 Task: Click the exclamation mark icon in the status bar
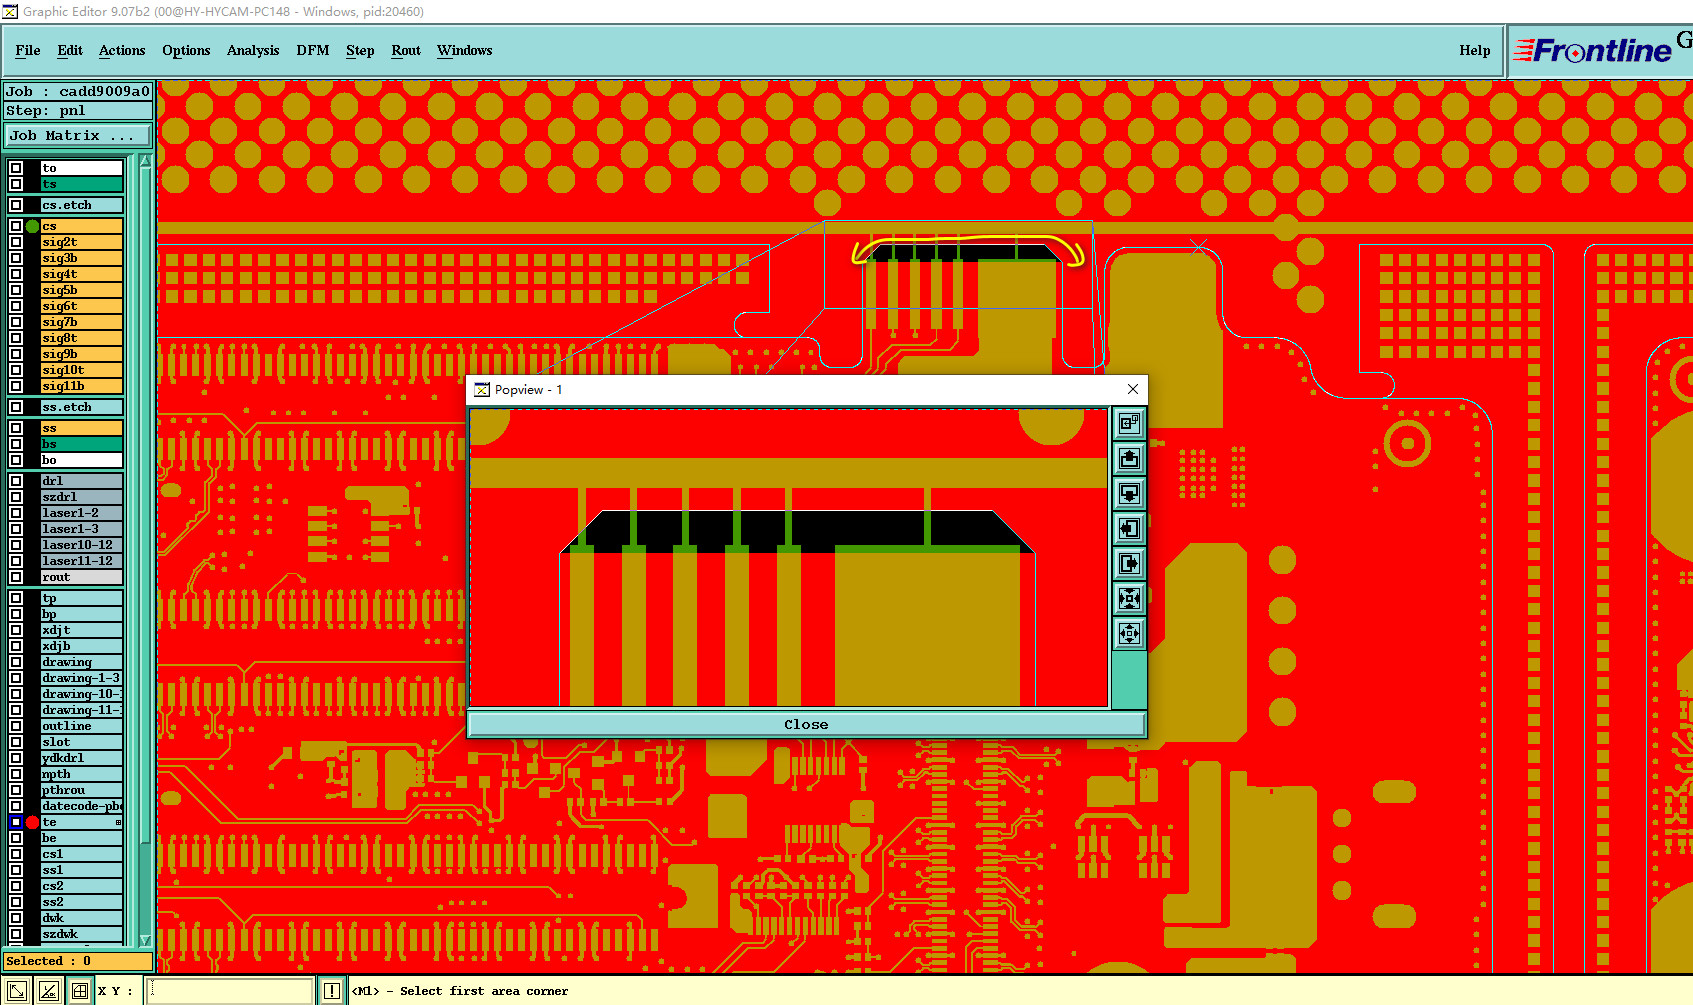[x=331, y=991]
